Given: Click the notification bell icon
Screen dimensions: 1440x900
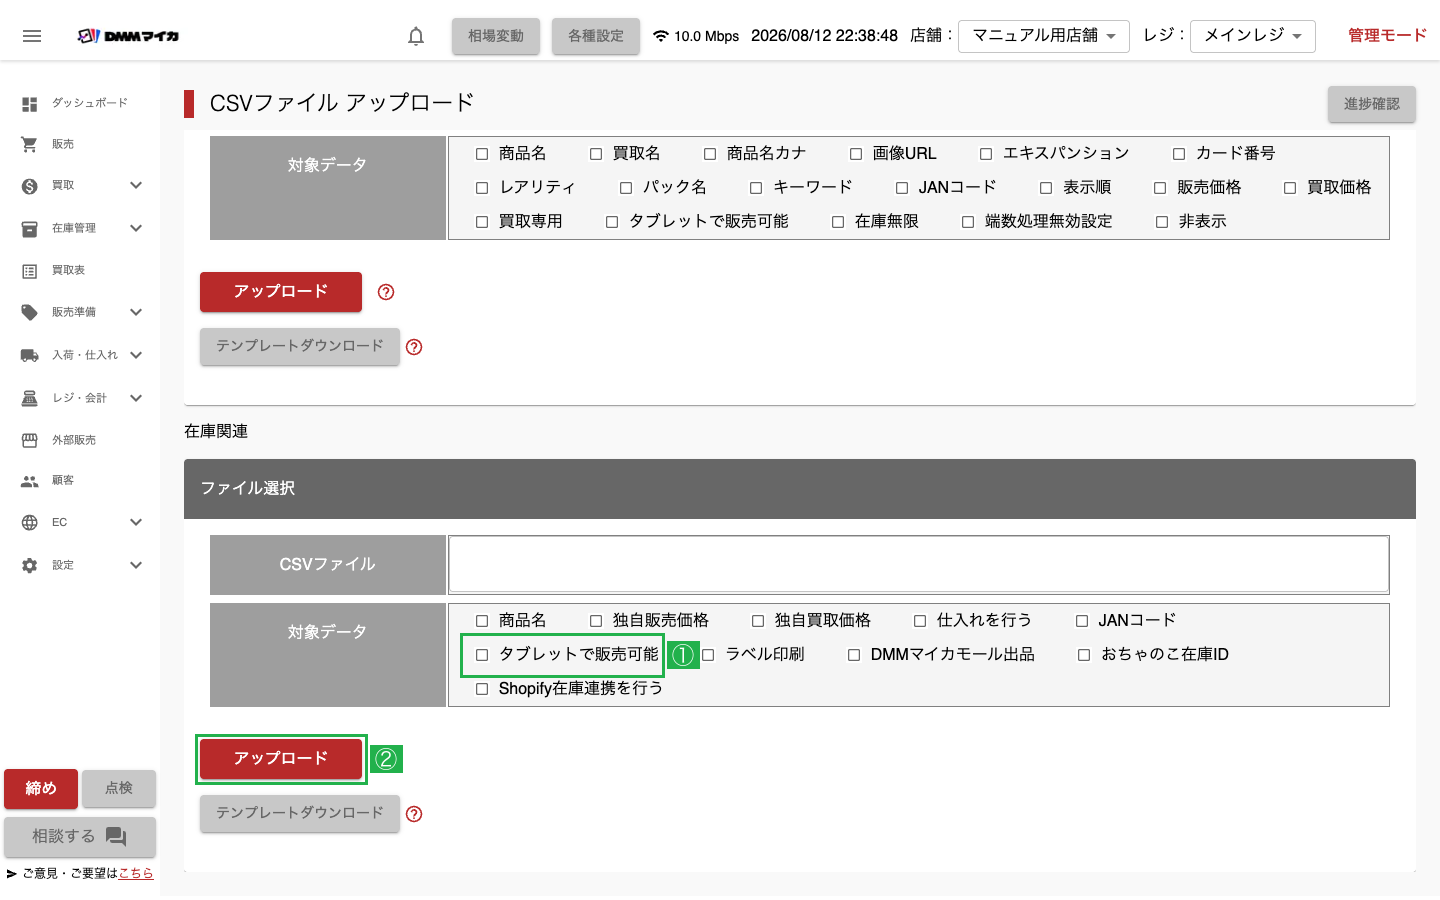Looking at the screenshot, I should coord(416,36).
